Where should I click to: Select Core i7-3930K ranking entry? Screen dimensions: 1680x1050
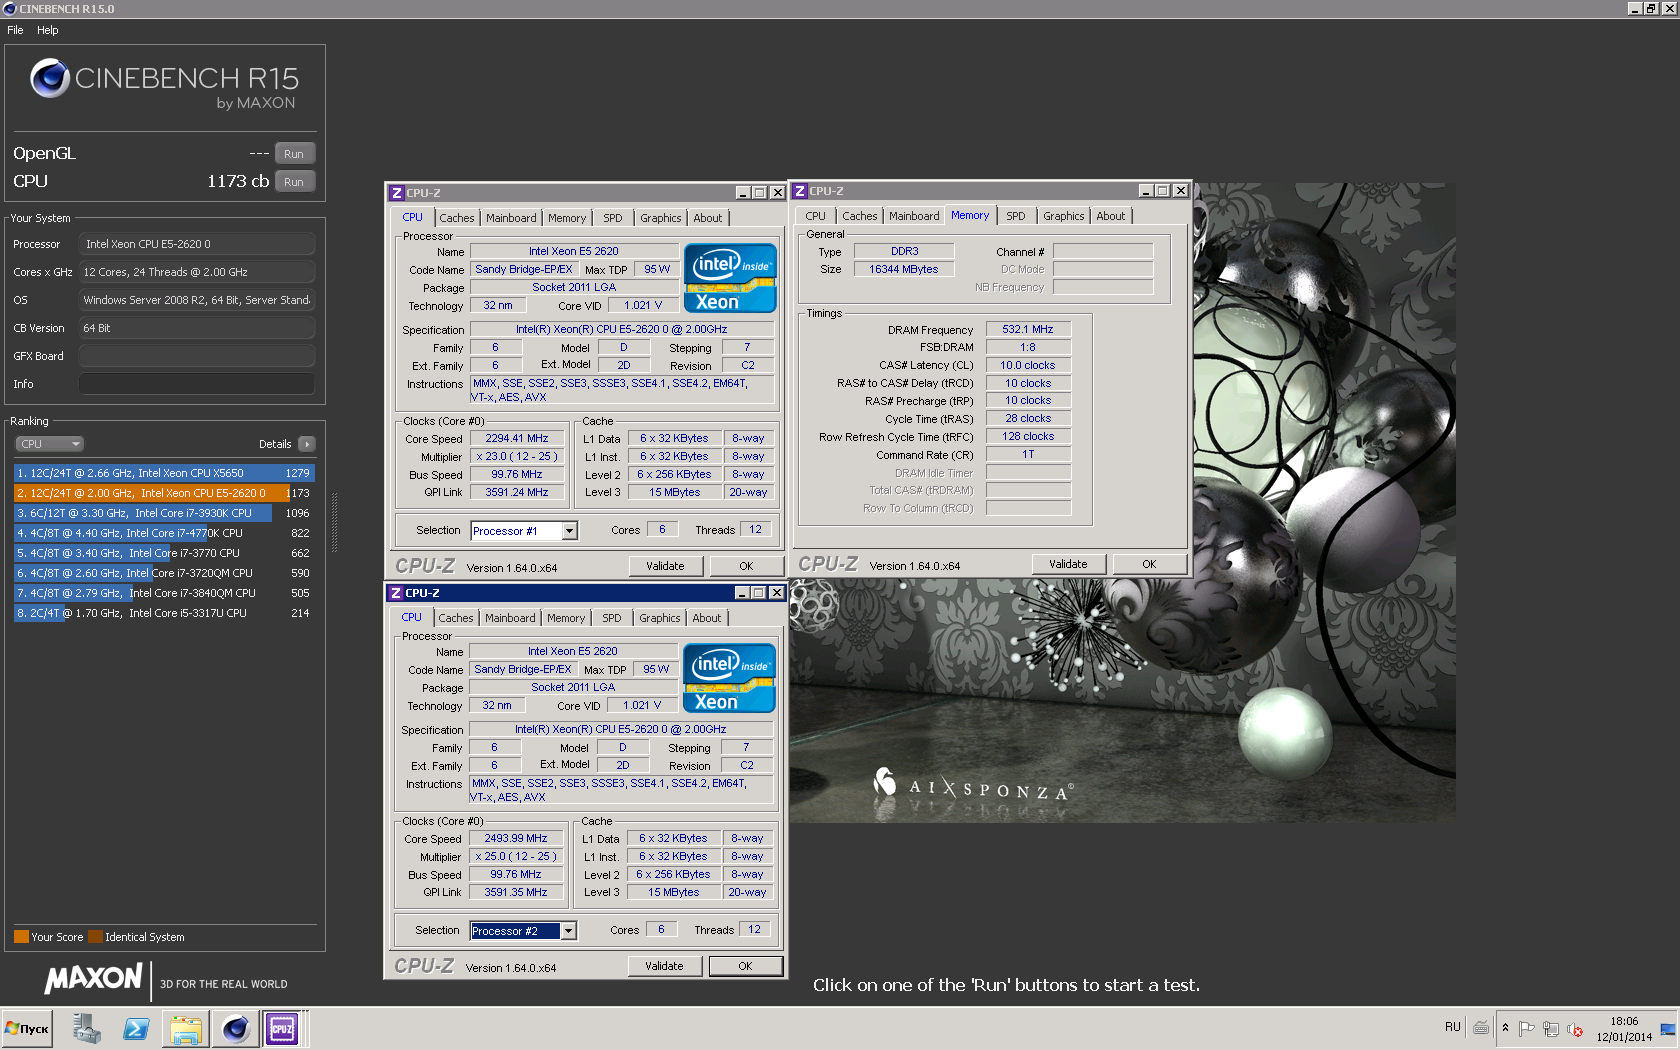[x=164, y=513]
